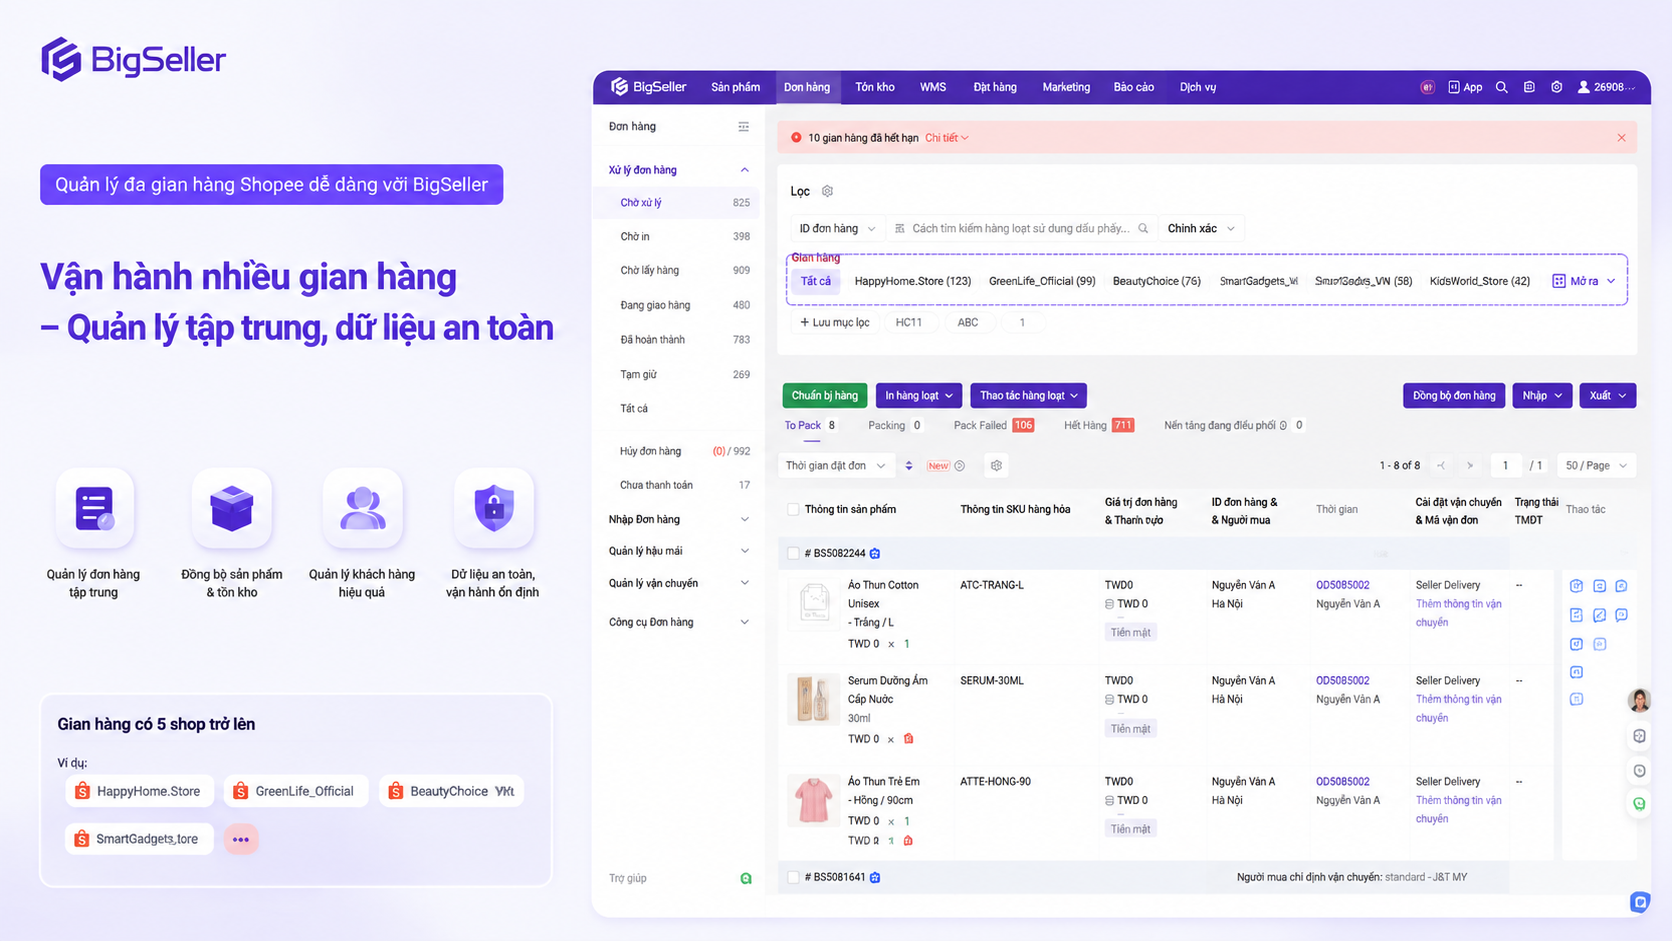Open the WMS menu
Image resolution: width=1672 pixels, height=941 pixels.
(x=933, y=87)
